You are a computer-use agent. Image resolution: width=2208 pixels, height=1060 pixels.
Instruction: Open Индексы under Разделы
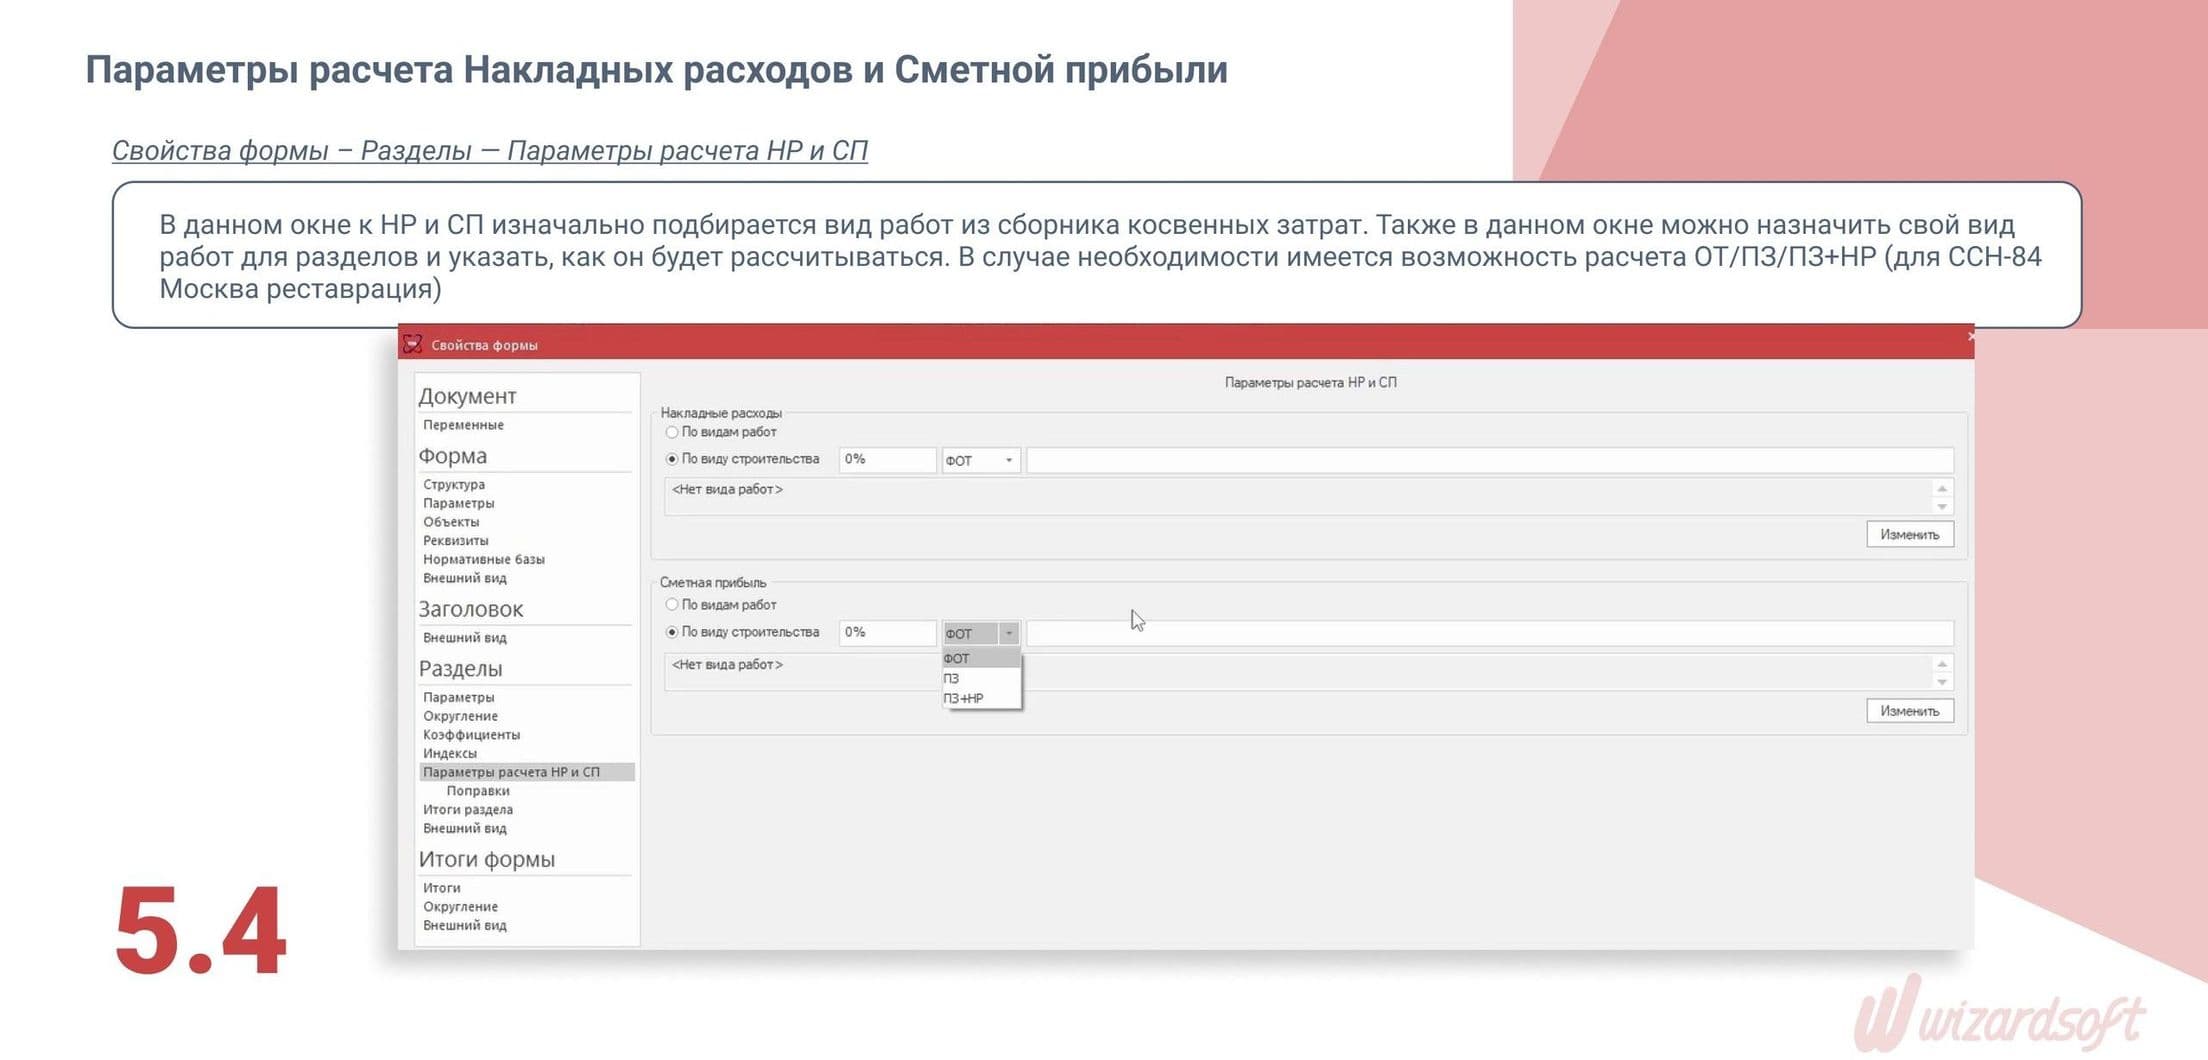pyautogui.click(x=450, y=754)
